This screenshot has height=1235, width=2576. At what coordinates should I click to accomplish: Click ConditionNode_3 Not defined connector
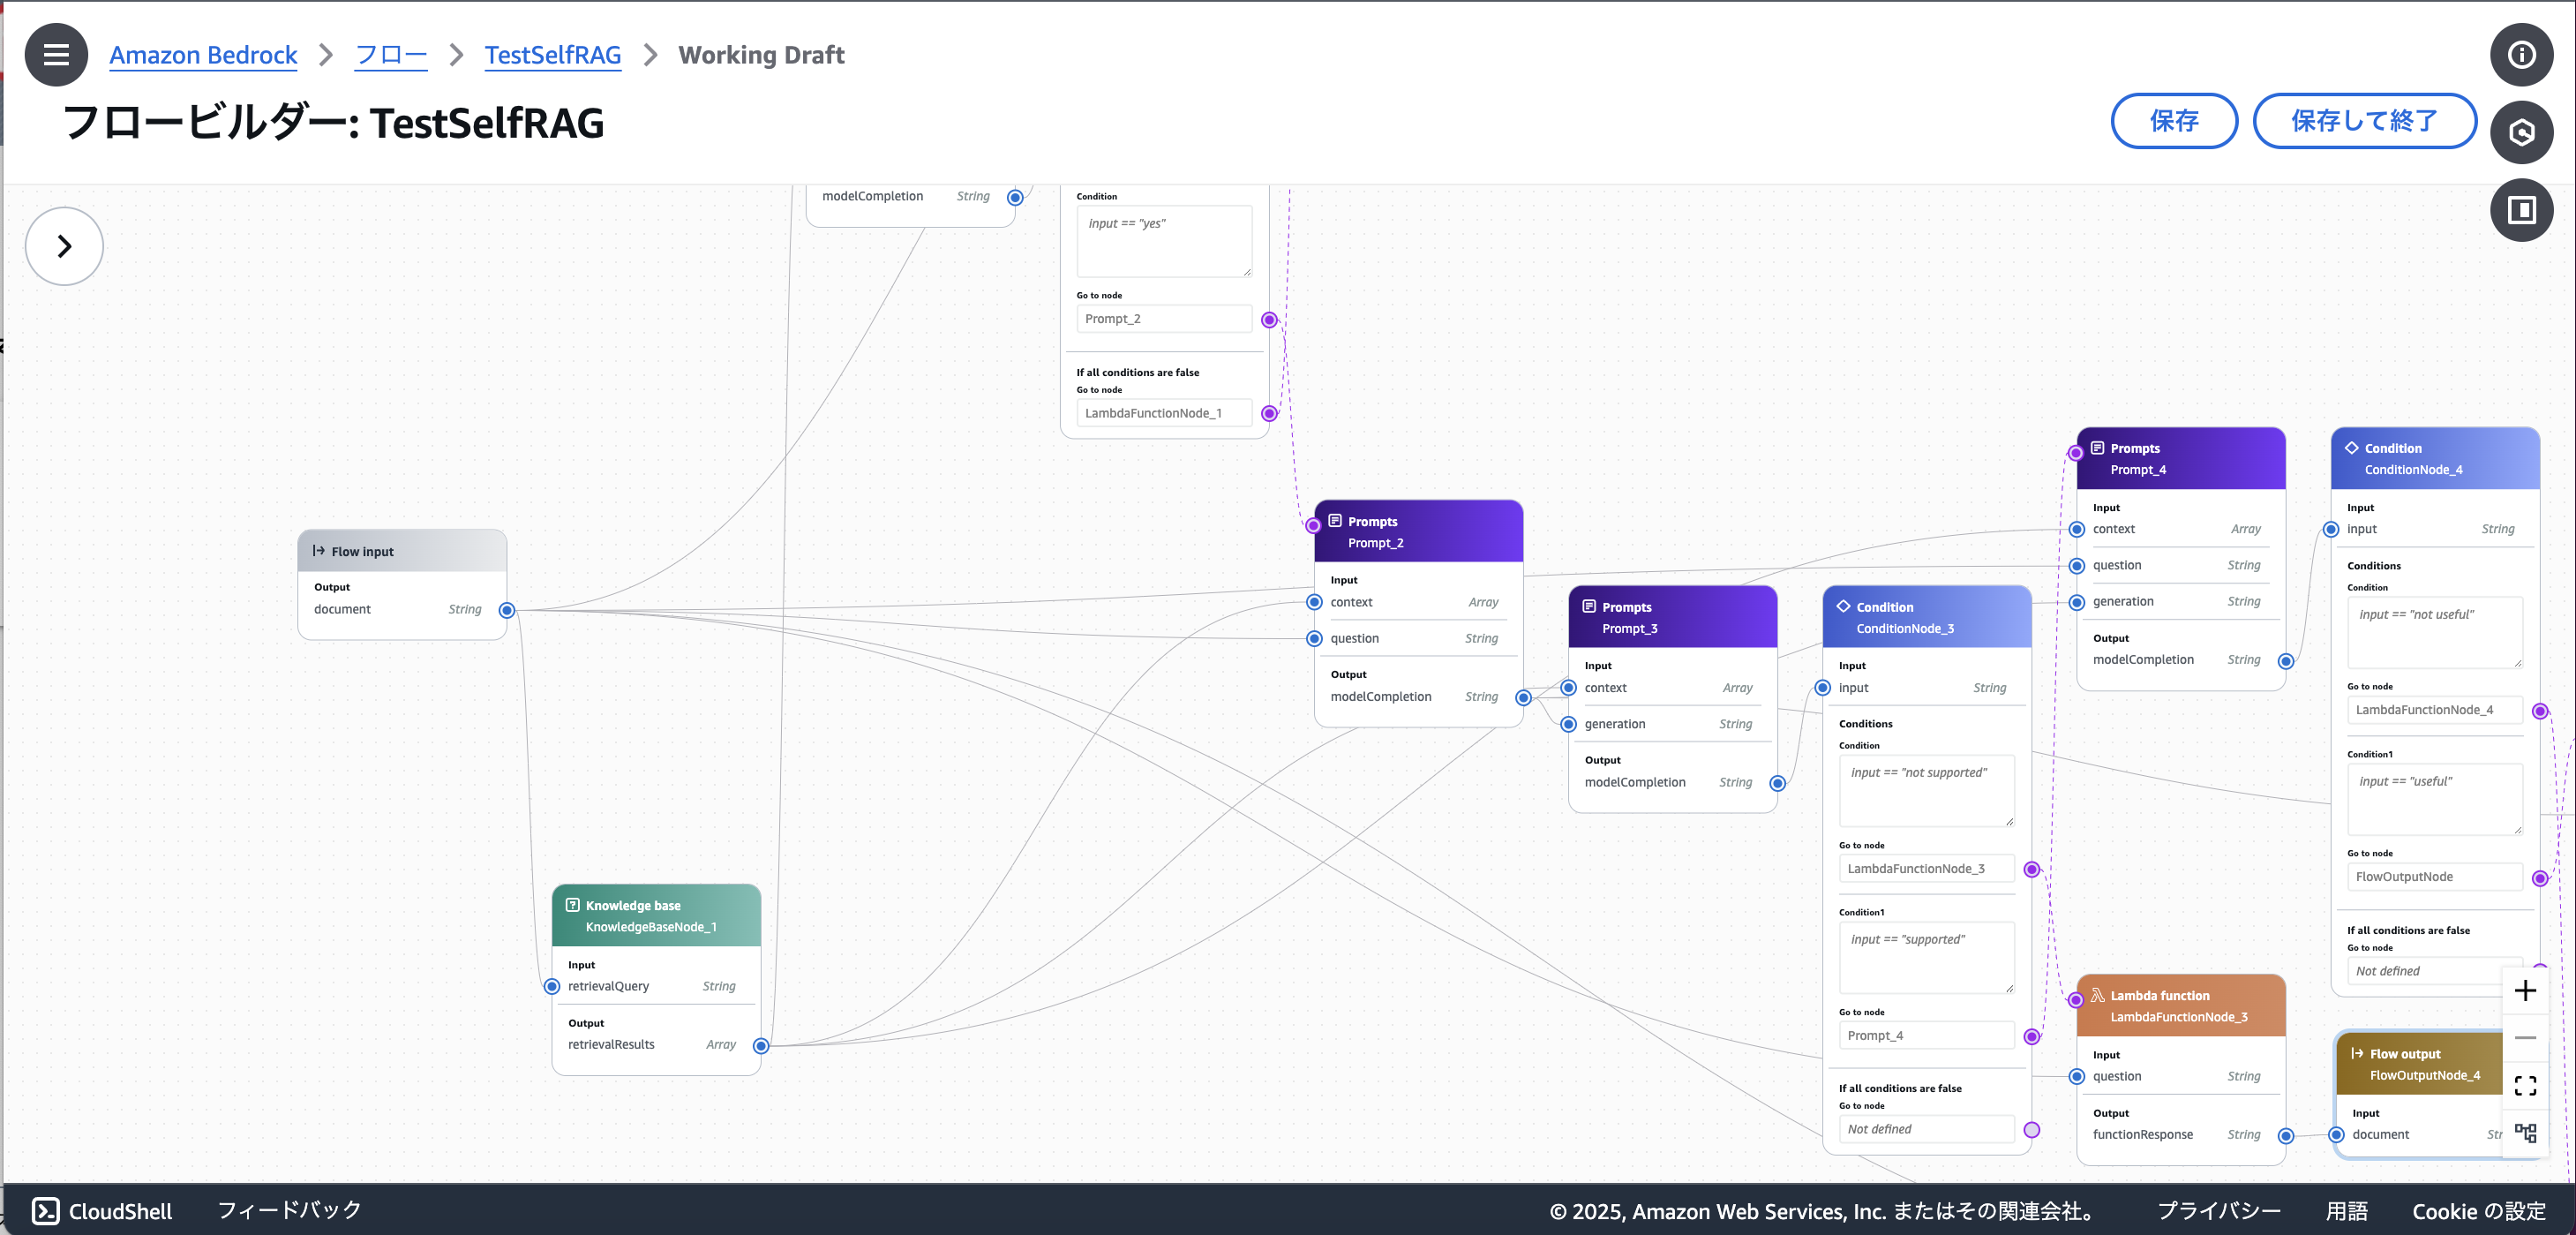2031,1130
